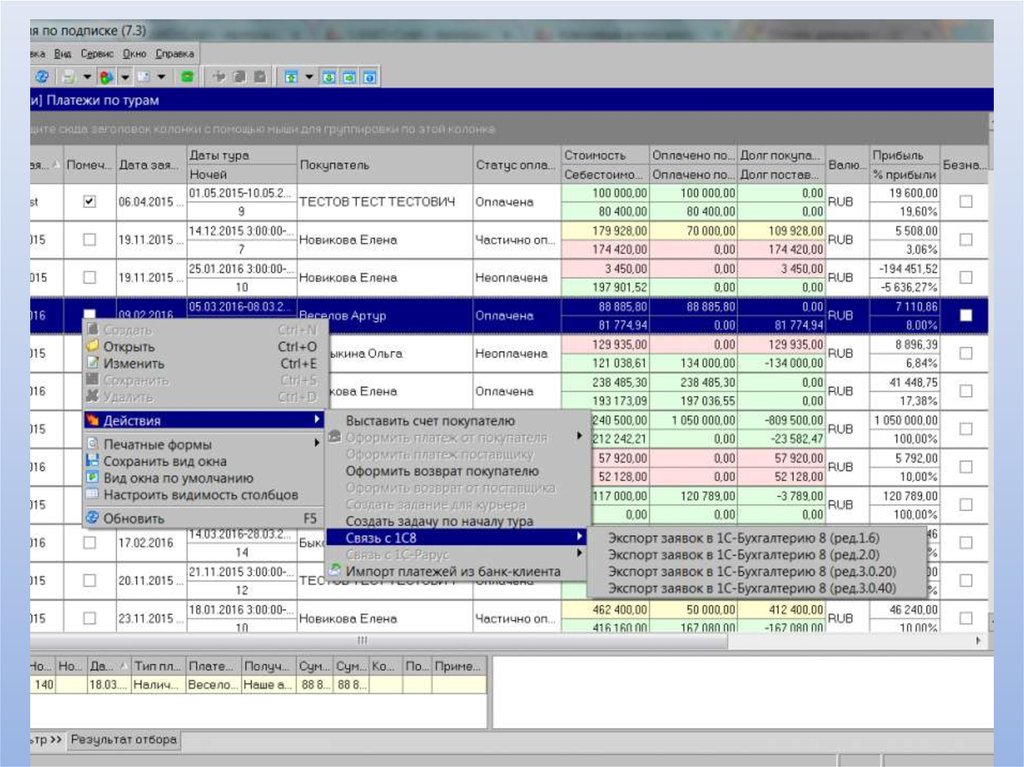Choose Изменить in the context menu
Viewport: 1024px width, 767px height.
pyautogui.click(x=204, y=363)
